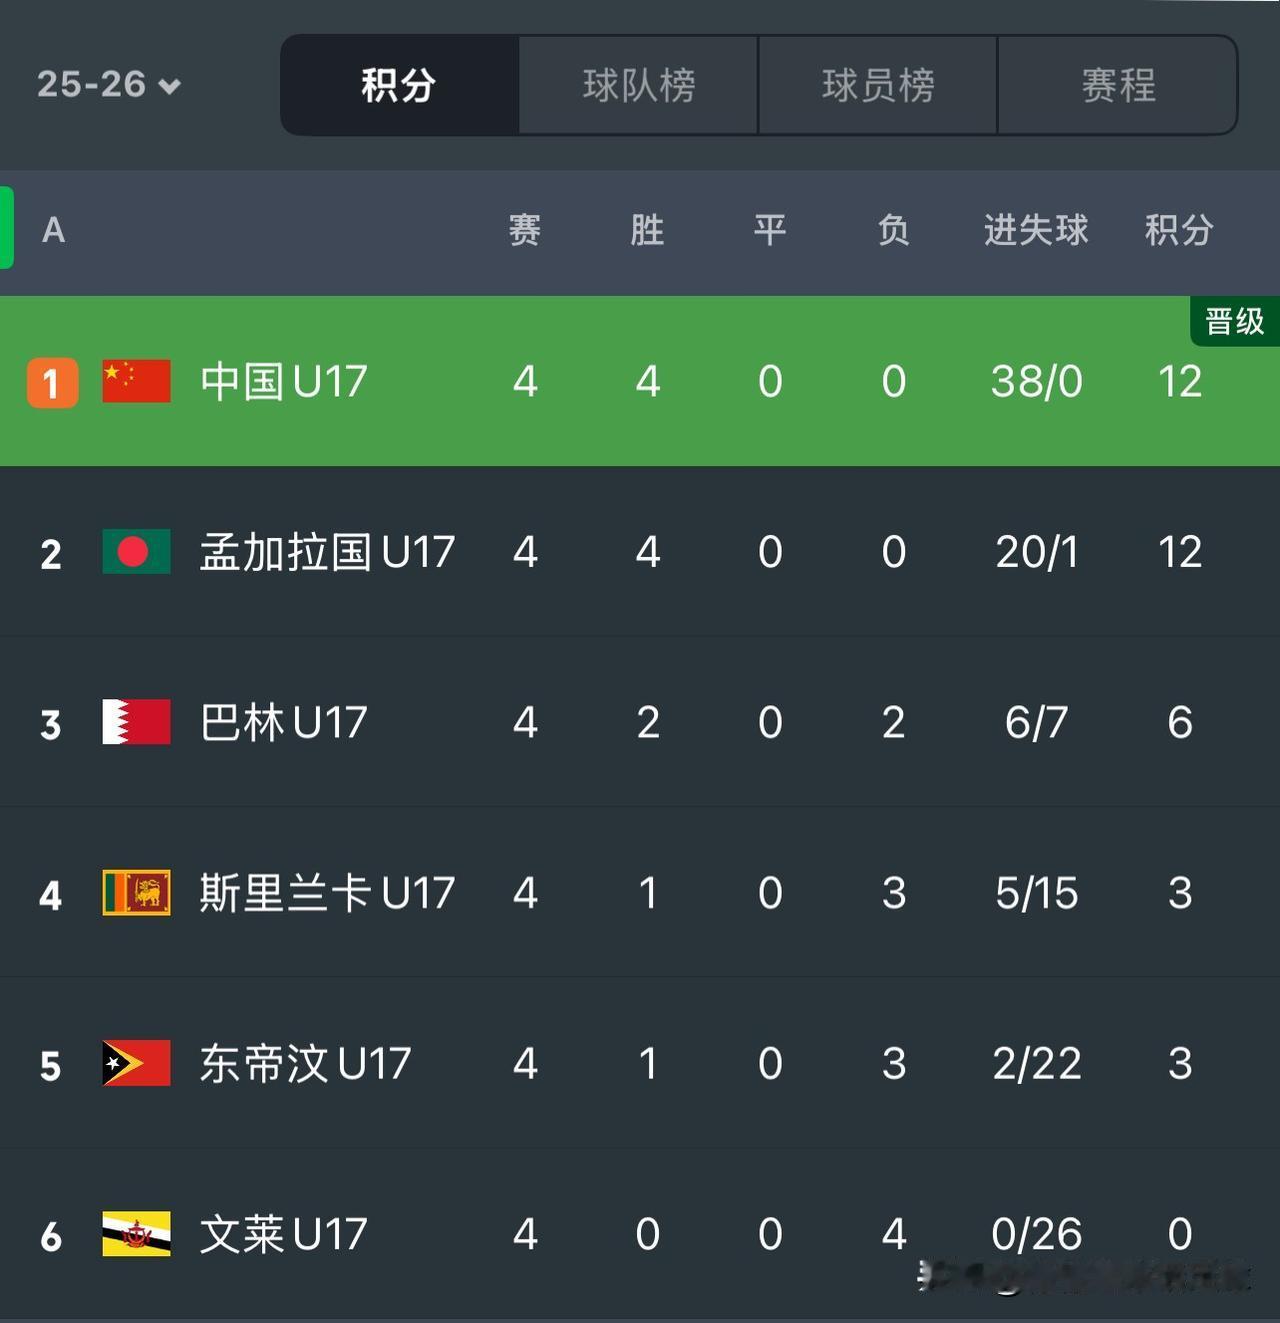Click the green 晋级 promotion badge
Image resolution: width=1280 pixels, height=1323 pixels.
tap(1232, 321)
